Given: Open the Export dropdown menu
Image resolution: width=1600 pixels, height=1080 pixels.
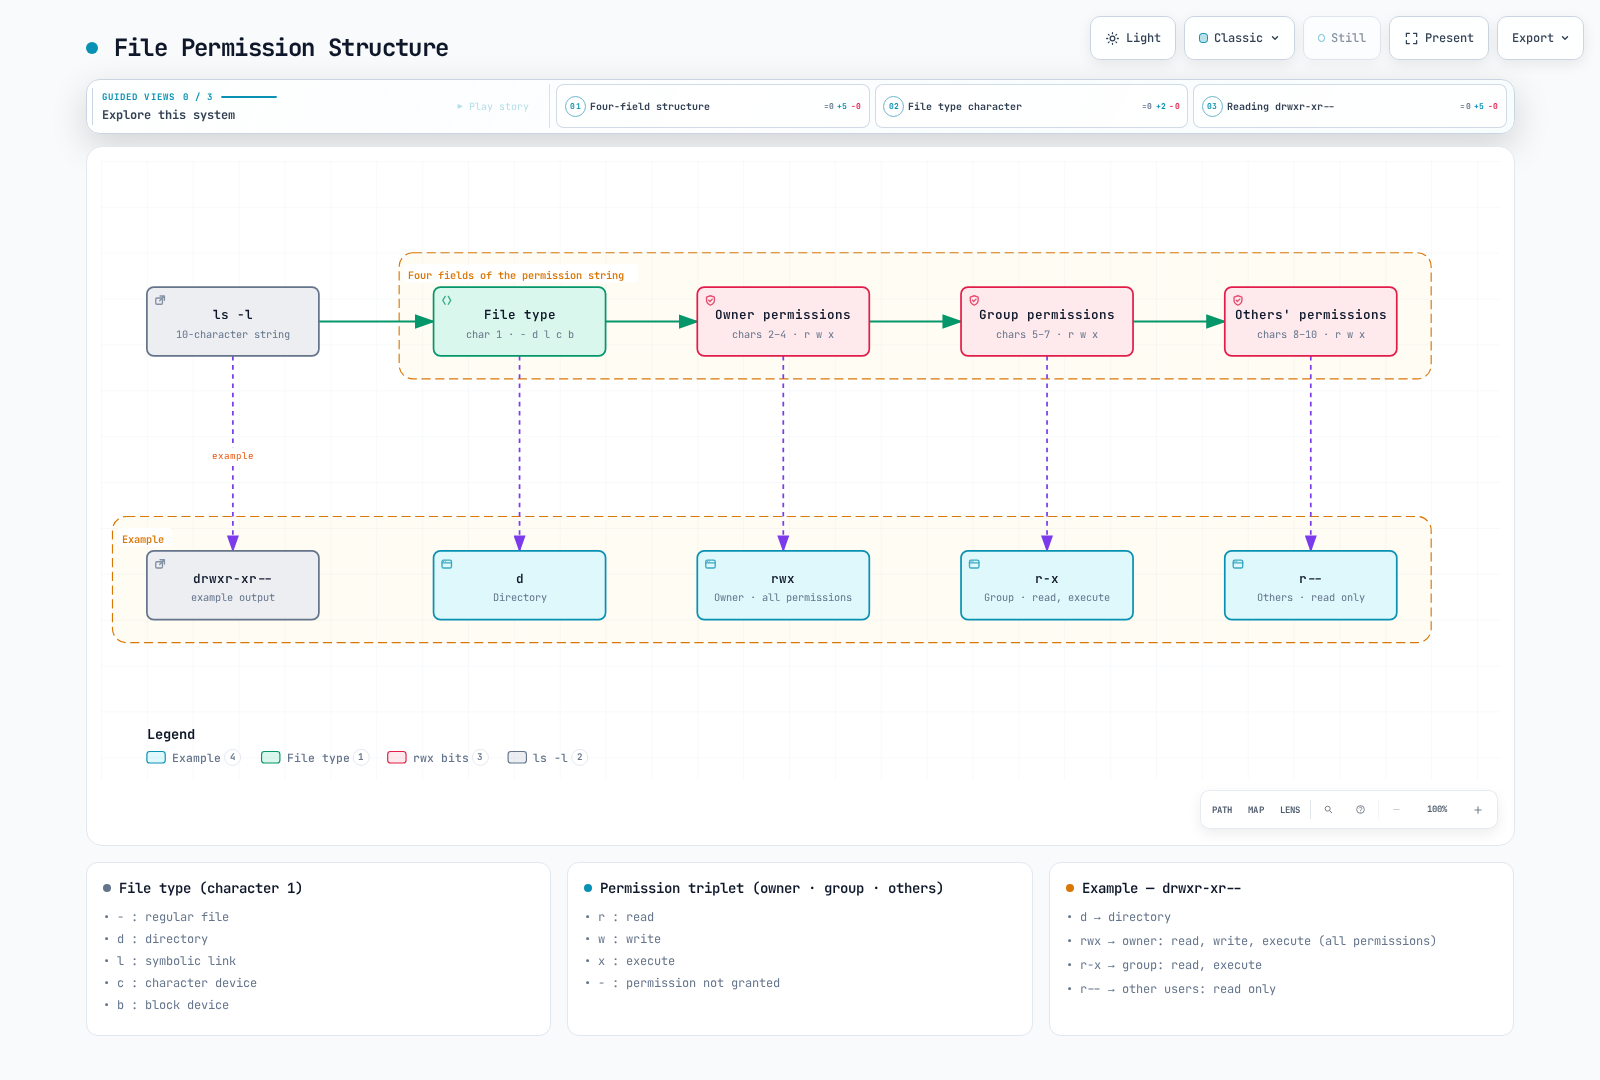Looking at the screenshot, I should pos(1540,38).
